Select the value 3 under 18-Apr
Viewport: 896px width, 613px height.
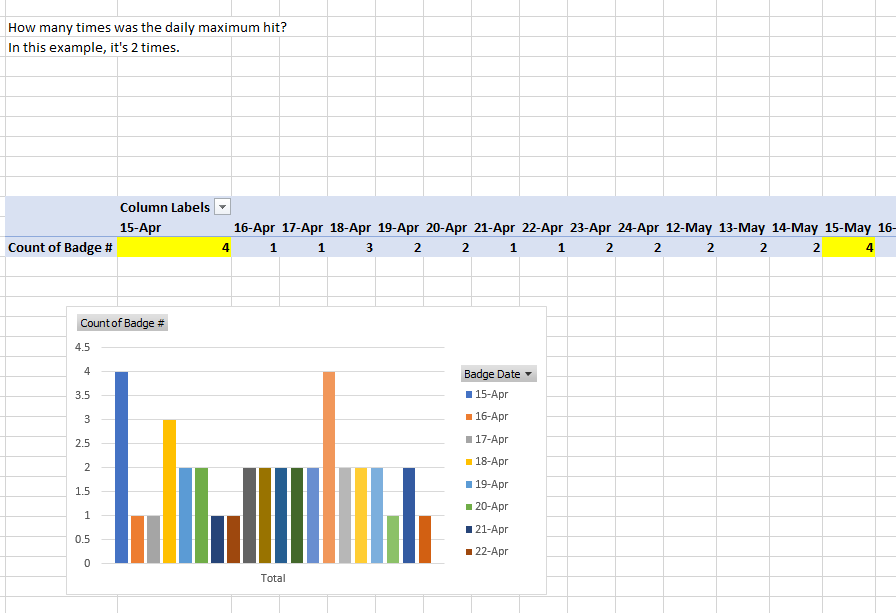pos(351,247)
